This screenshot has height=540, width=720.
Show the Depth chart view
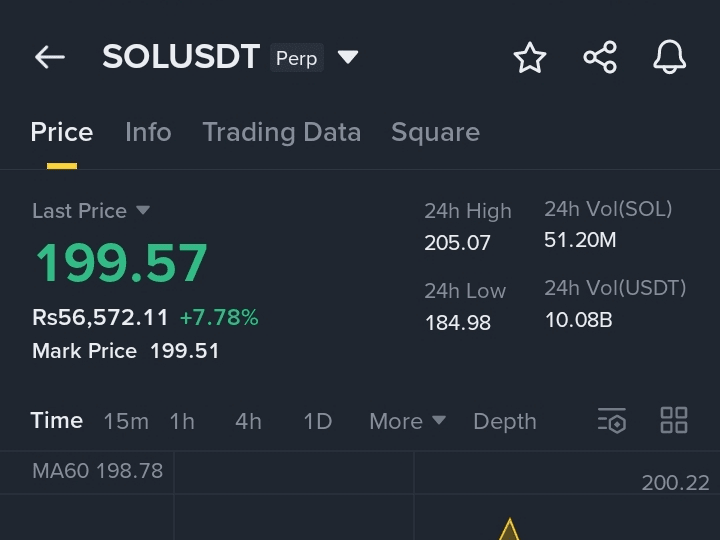pyautogui.click(x=505, y=422)
